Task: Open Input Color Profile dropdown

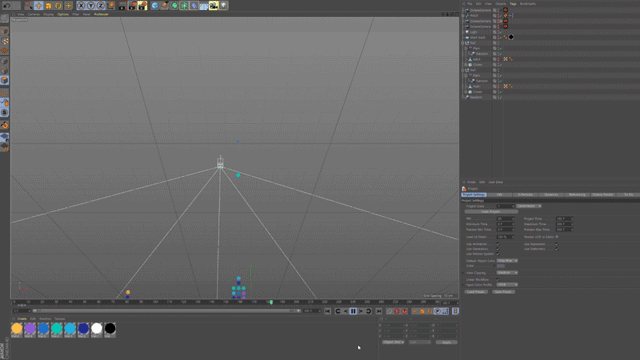Action: 507,285
